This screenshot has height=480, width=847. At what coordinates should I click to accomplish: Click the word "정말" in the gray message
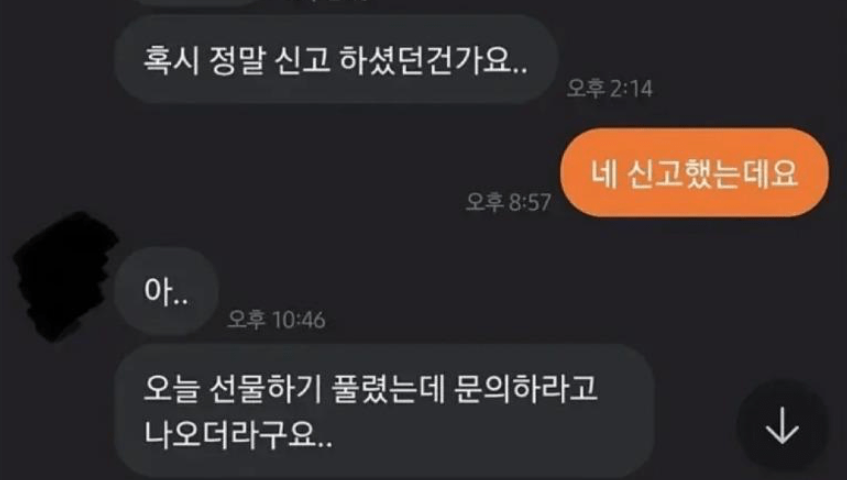click(x=236, y=60)
